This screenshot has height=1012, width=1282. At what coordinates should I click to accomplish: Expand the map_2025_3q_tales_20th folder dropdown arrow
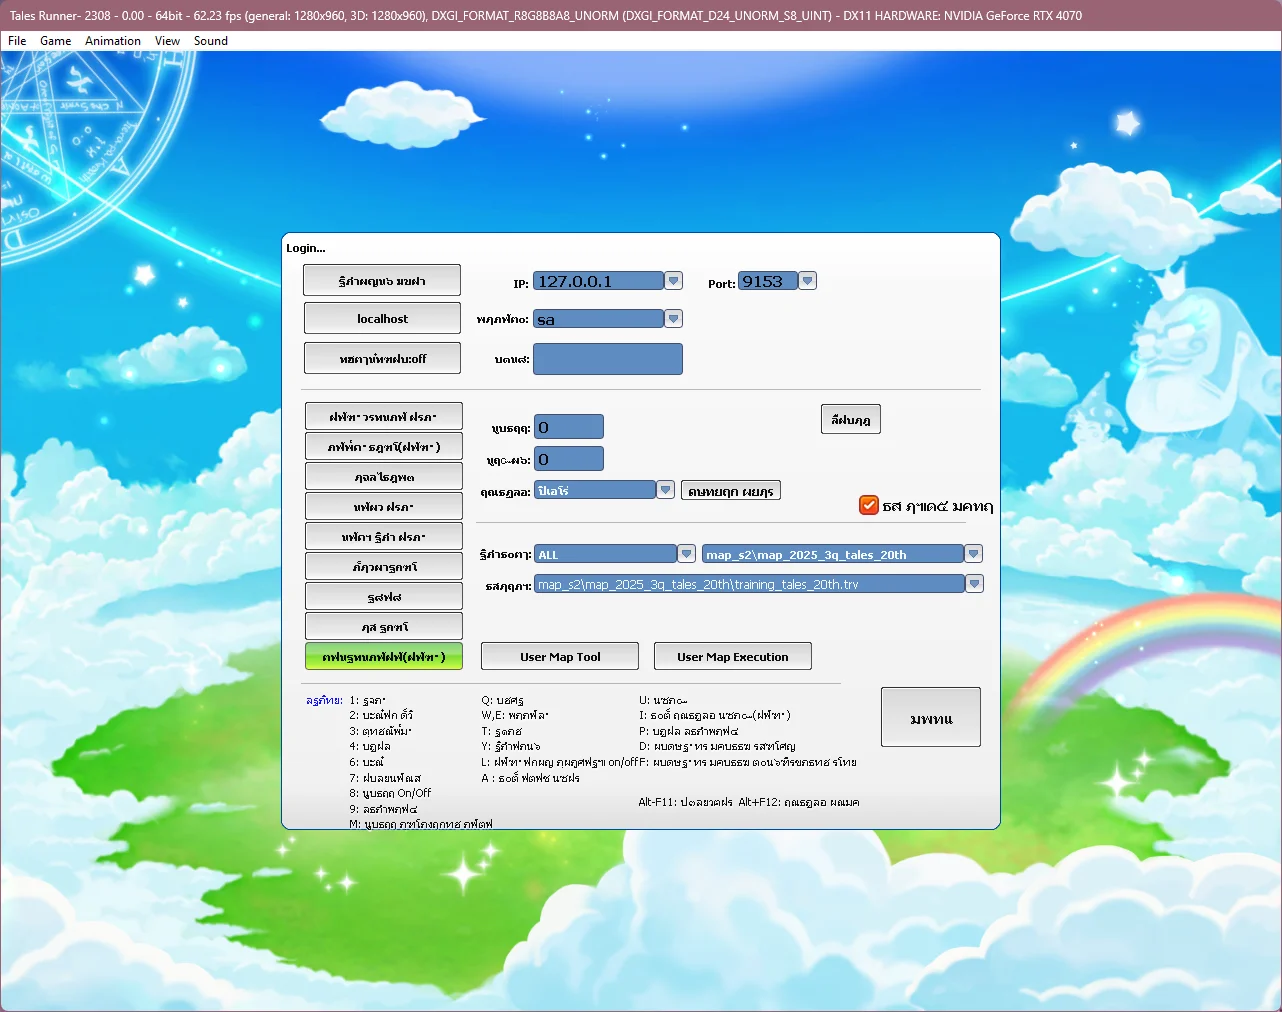[974, 553]
